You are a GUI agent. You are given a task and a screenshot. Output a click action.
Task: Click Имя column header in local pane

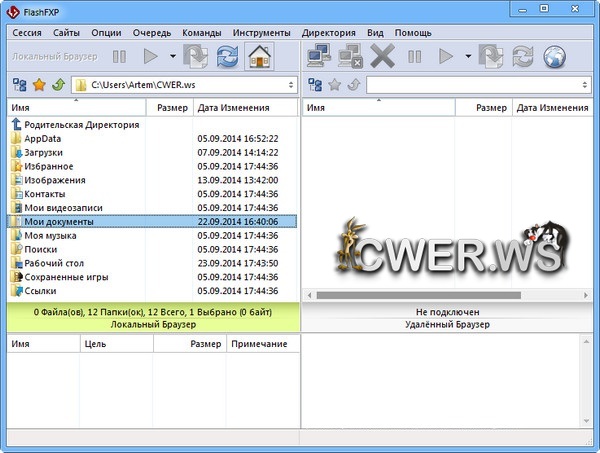tap(76, 107)
